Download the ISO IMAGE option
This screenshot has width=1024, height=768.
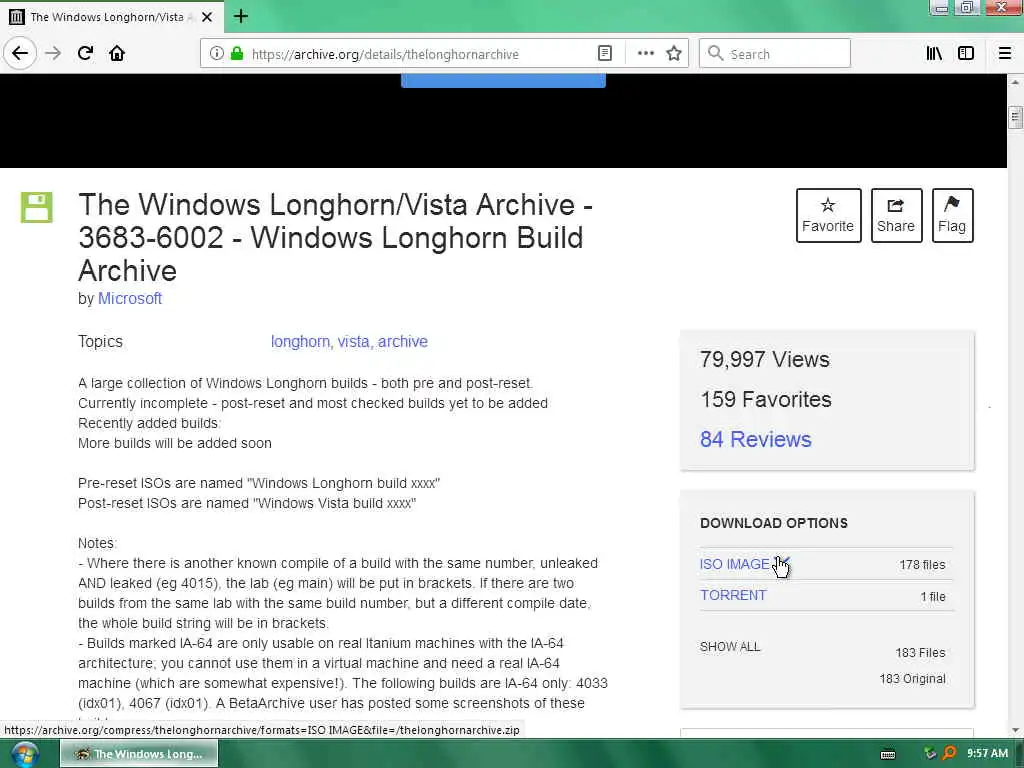tap(735, 564)
